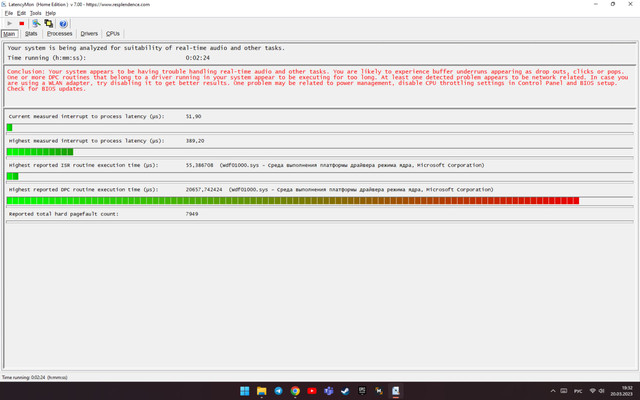Screen dimensions: 640x400
Task: Click the LatencyMon taskbar icon
Action: [396, 391]
